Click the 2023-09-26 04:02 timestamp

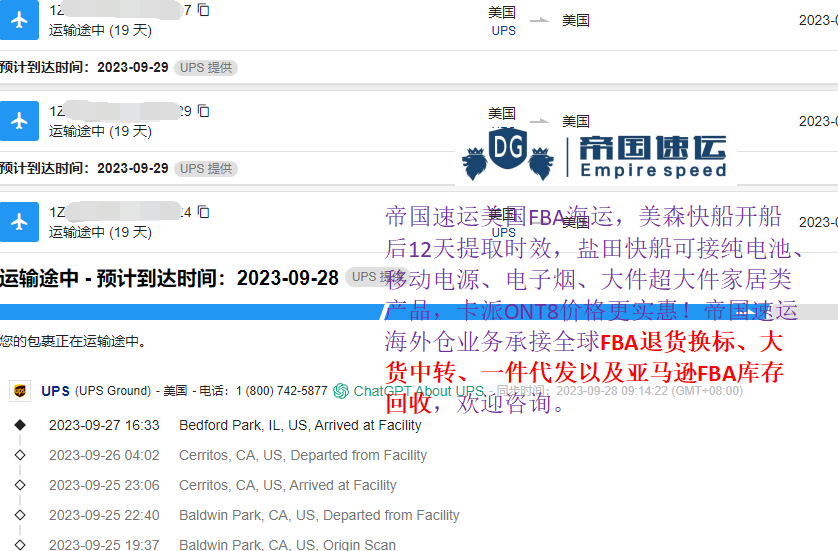104,455
